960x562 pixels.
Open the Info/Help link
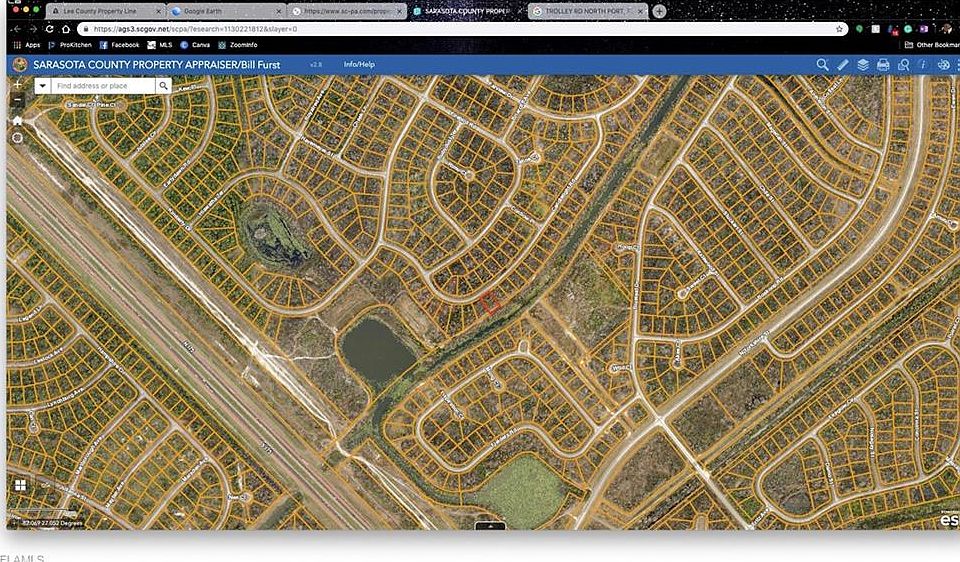click(359, 64)
